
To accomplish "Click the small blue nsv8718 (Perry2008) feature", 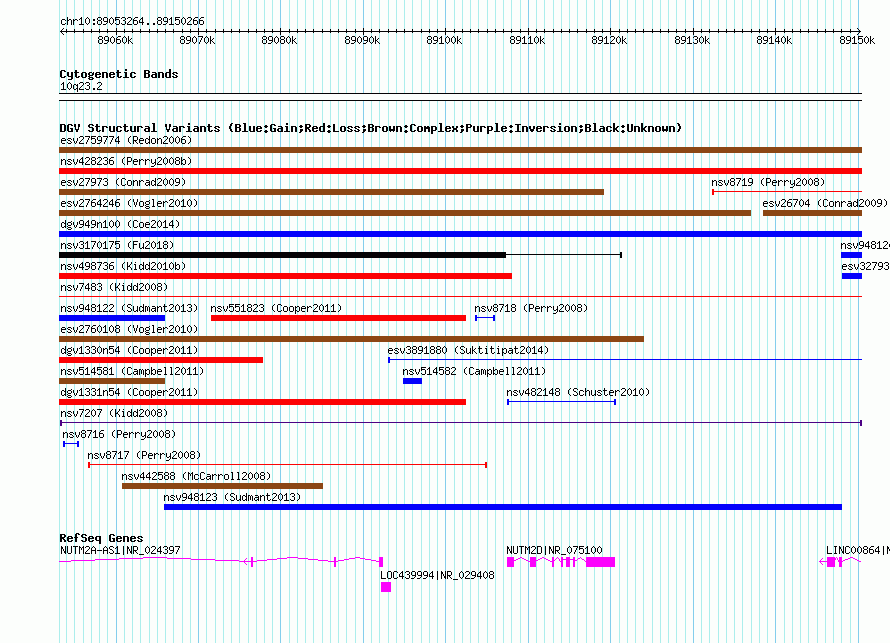I will coord(485,318).
